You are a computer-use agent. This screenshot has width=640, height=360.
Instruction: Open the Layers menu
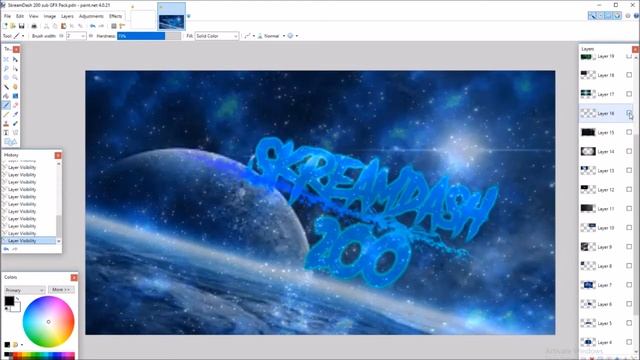tap(67, 16)
